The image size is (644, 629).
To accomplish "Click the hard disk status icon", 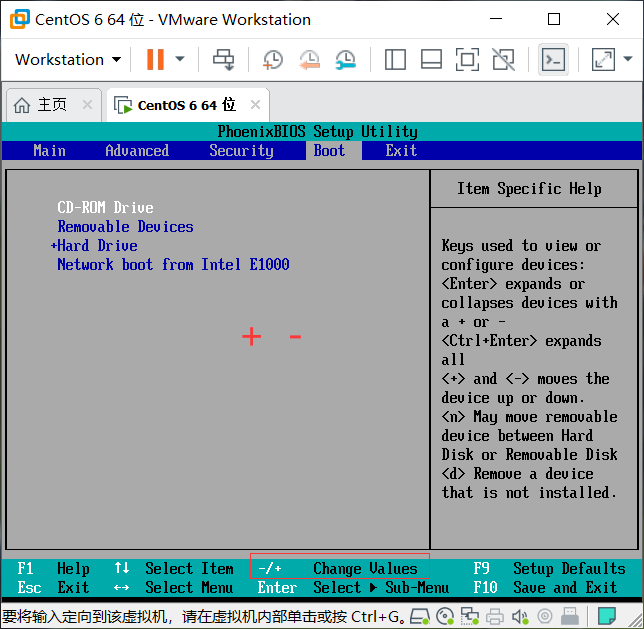I will (420, 616).
